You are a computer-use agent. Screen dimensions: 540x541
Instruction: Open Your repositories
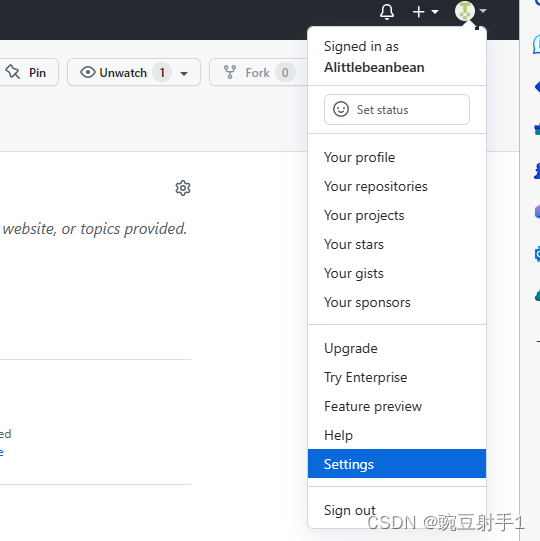coord(396,186)
